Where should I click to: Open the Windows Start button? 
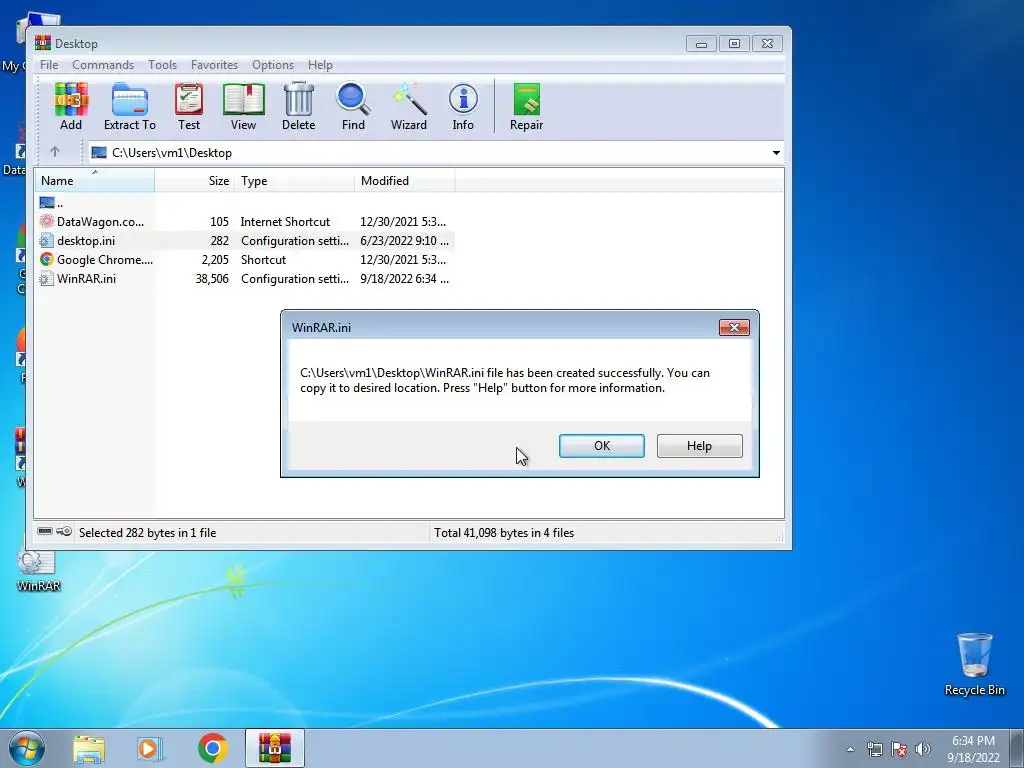coord(26,748)
